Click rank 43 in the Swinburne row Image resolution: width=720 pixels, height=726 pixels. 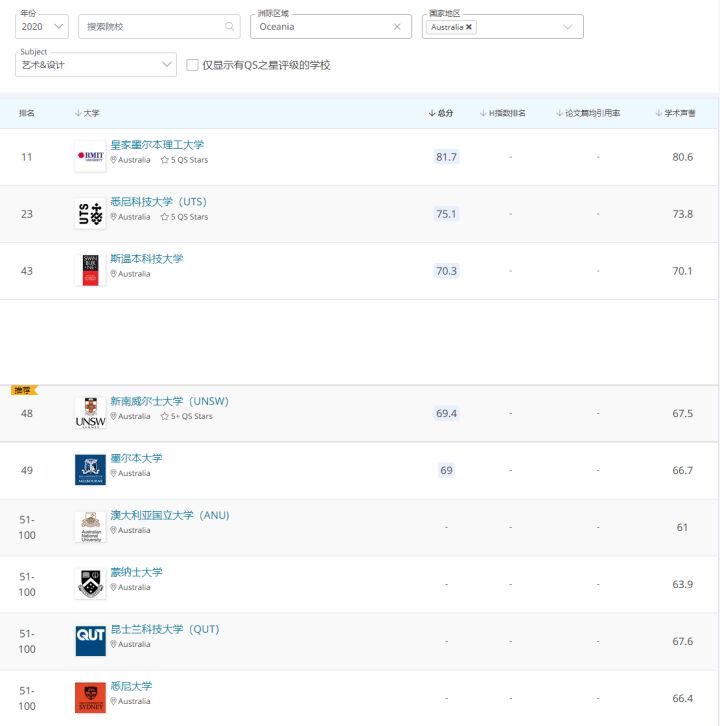click(x=27, y=271)
